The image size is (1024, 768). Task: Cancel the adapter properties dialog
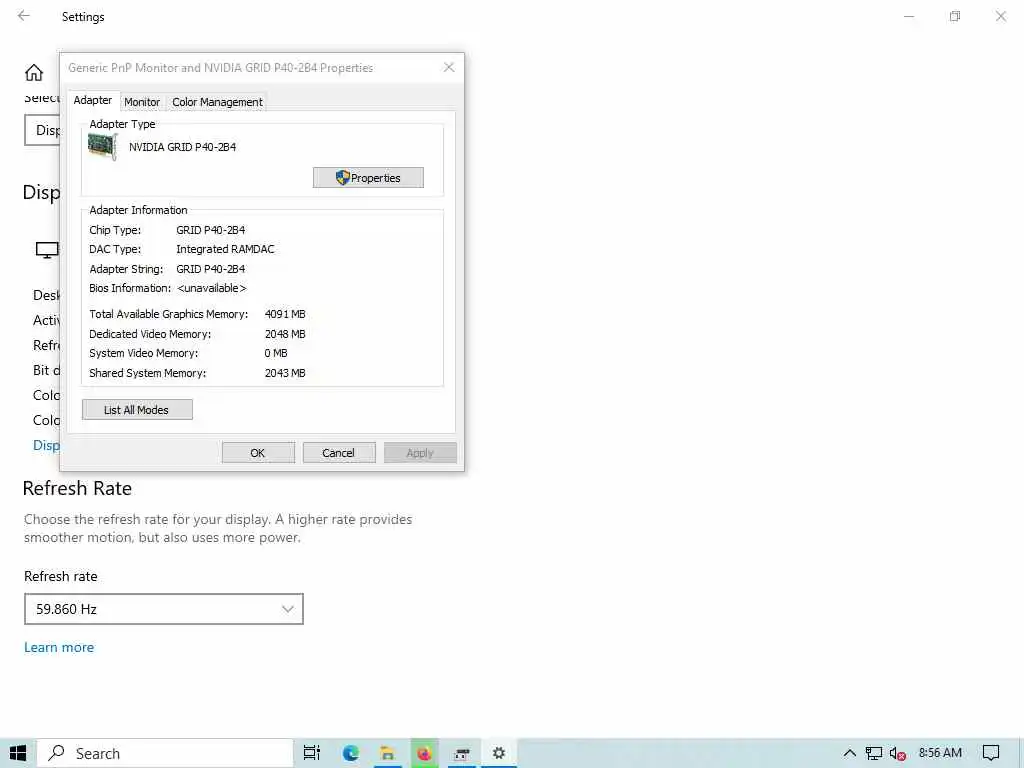click(x=339, y=453)
